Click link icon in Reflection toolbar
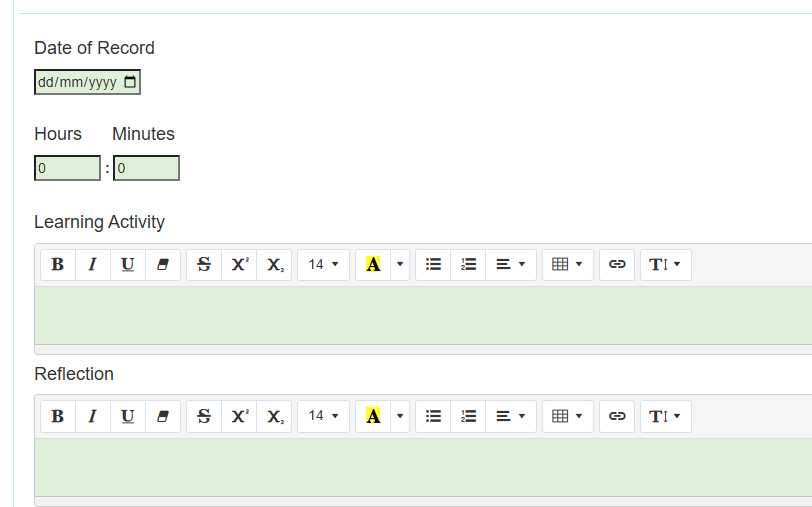Screen dimensions: 812x507 pos(617,416)
